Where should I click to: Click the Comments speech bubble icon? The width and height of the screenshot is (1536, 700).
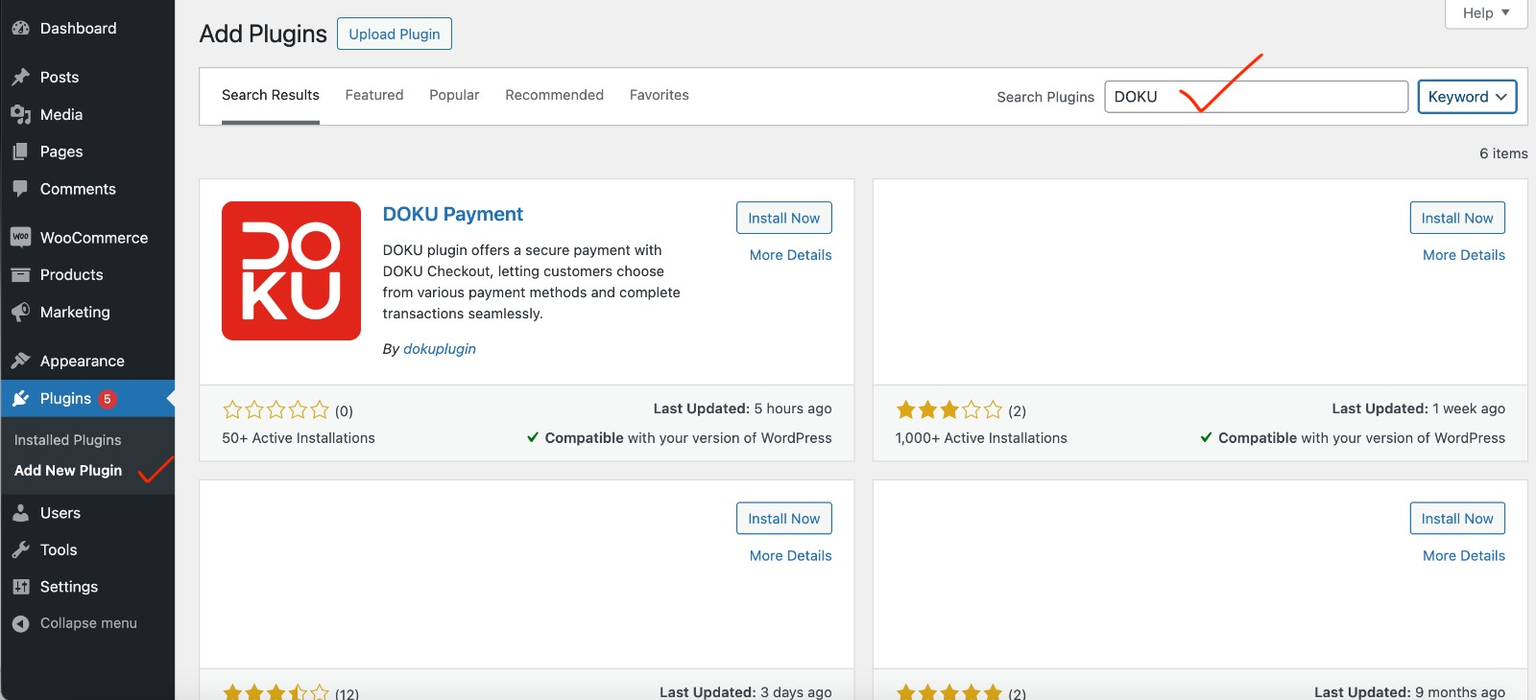(x=20, y=189)
